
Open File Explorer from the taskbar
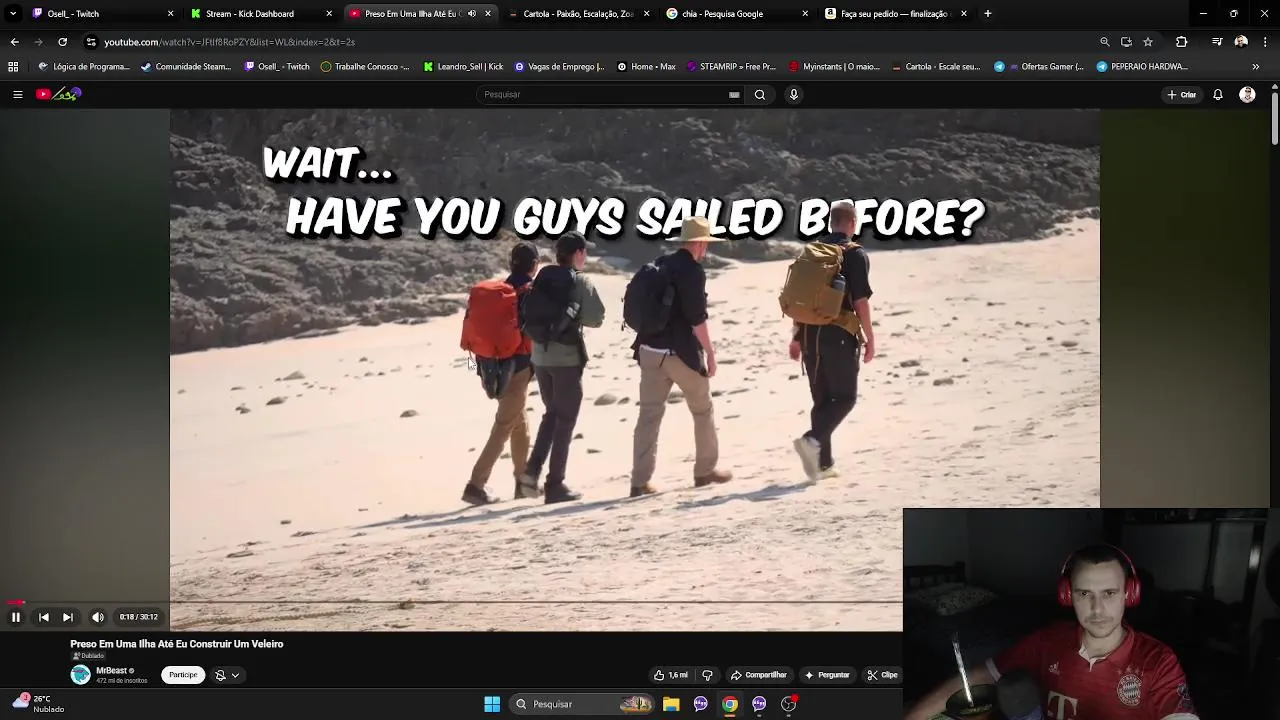(671, 704)
